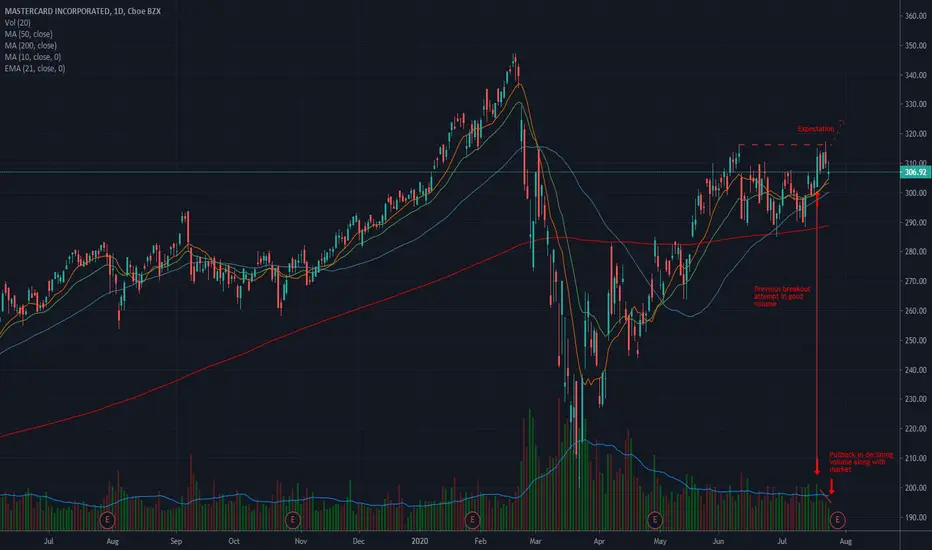The width and height of the screenshot is (932, 550).
Task: Click the 320.00 price axis label
Action: point(915,134)
